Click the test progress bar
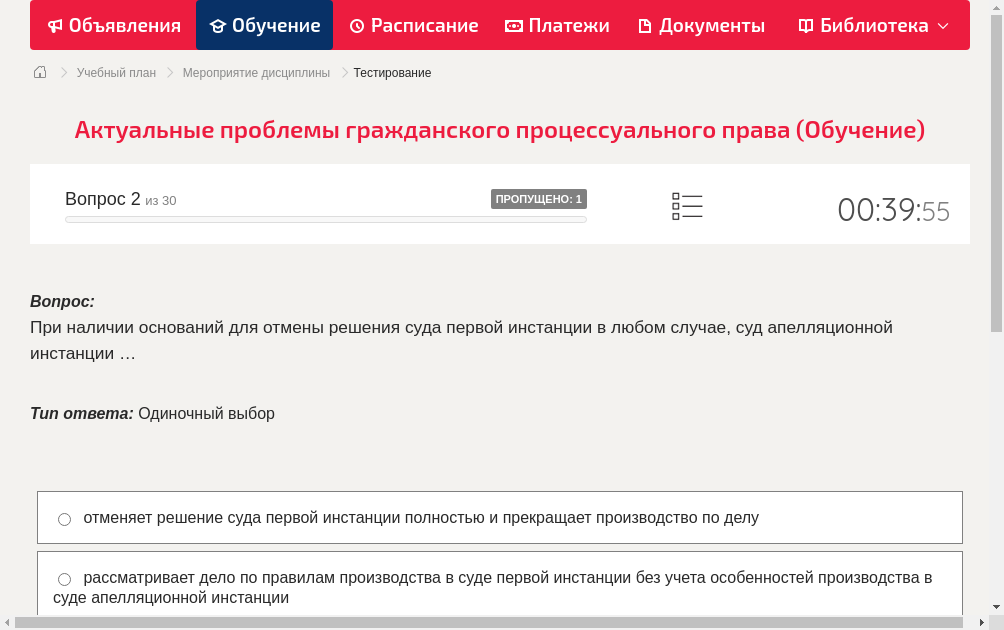 [x=325, y=219]
